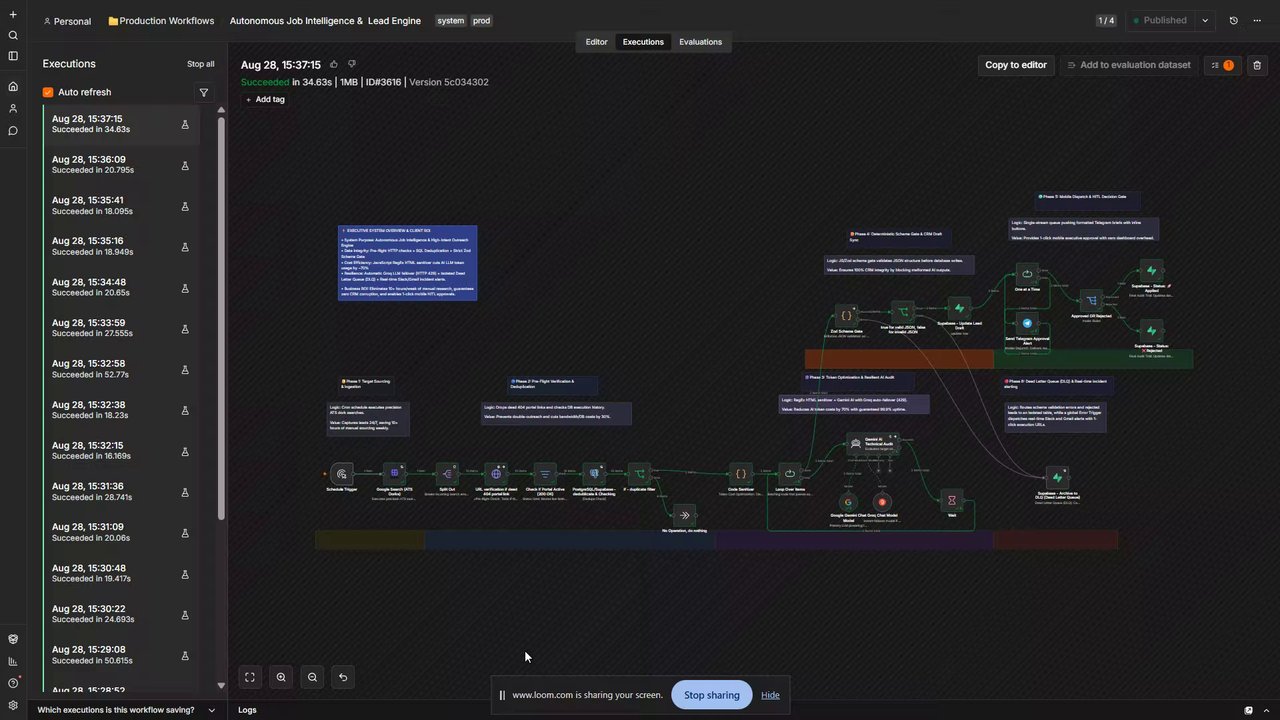
Task: Click the flask icon on 15:30:48 execution
Action: (185, 574)
